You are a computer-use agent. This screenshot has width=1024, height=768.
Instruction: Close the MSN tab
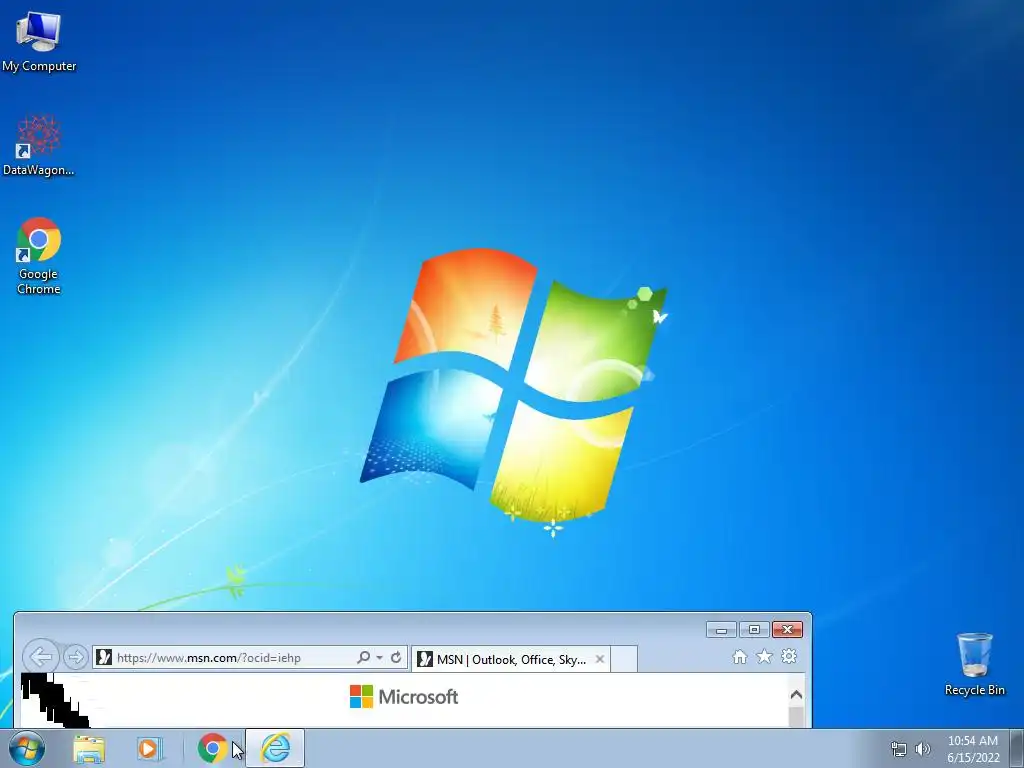pyautogui.click(x=600, y=659)
